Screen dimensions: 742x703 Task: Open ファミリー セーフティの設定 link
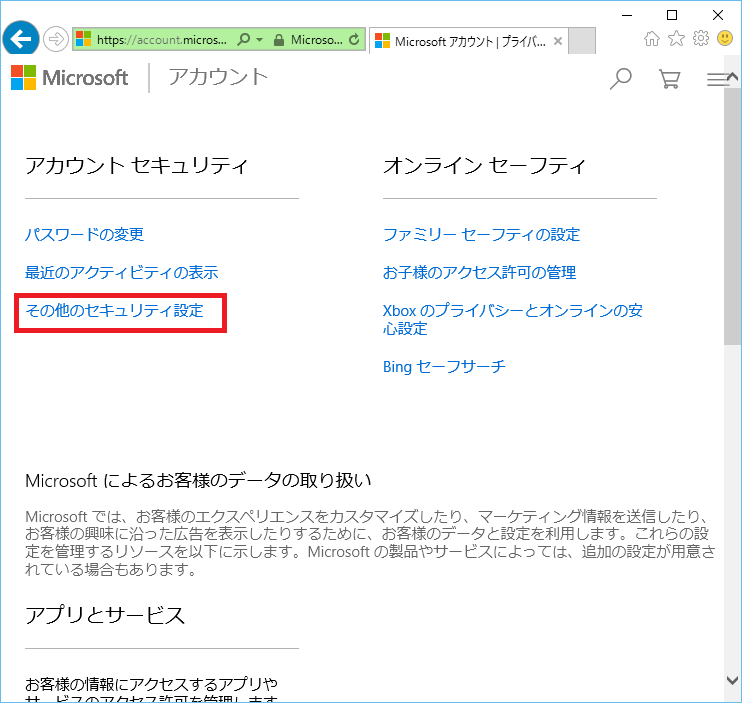click(x=481, y=235)
